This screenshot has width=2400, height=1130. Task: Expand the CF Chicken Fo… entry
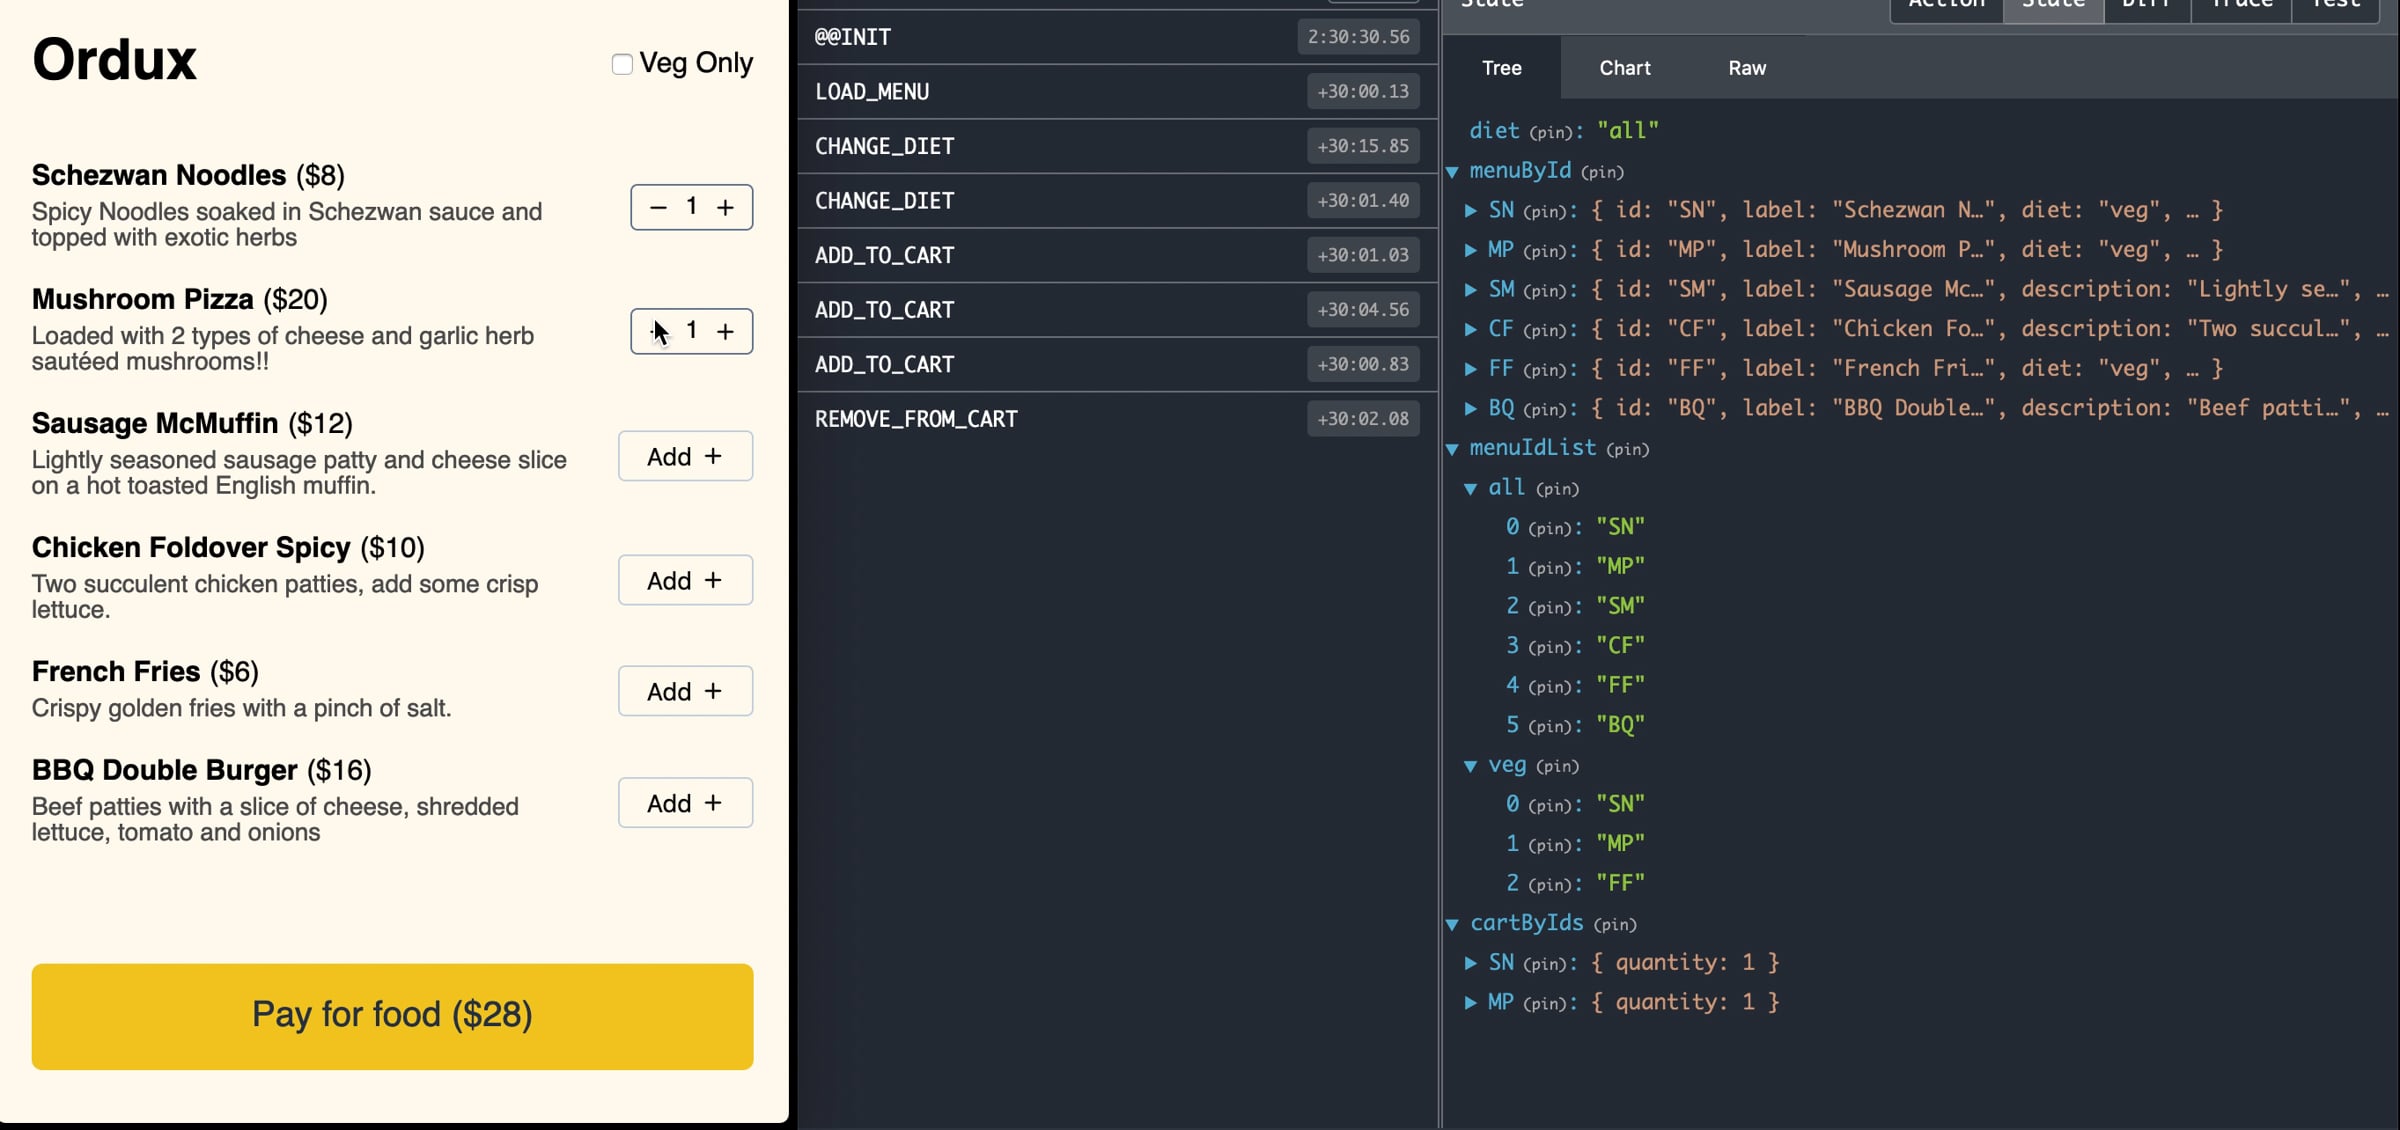pyautogui.click(x=1471, y=329)
